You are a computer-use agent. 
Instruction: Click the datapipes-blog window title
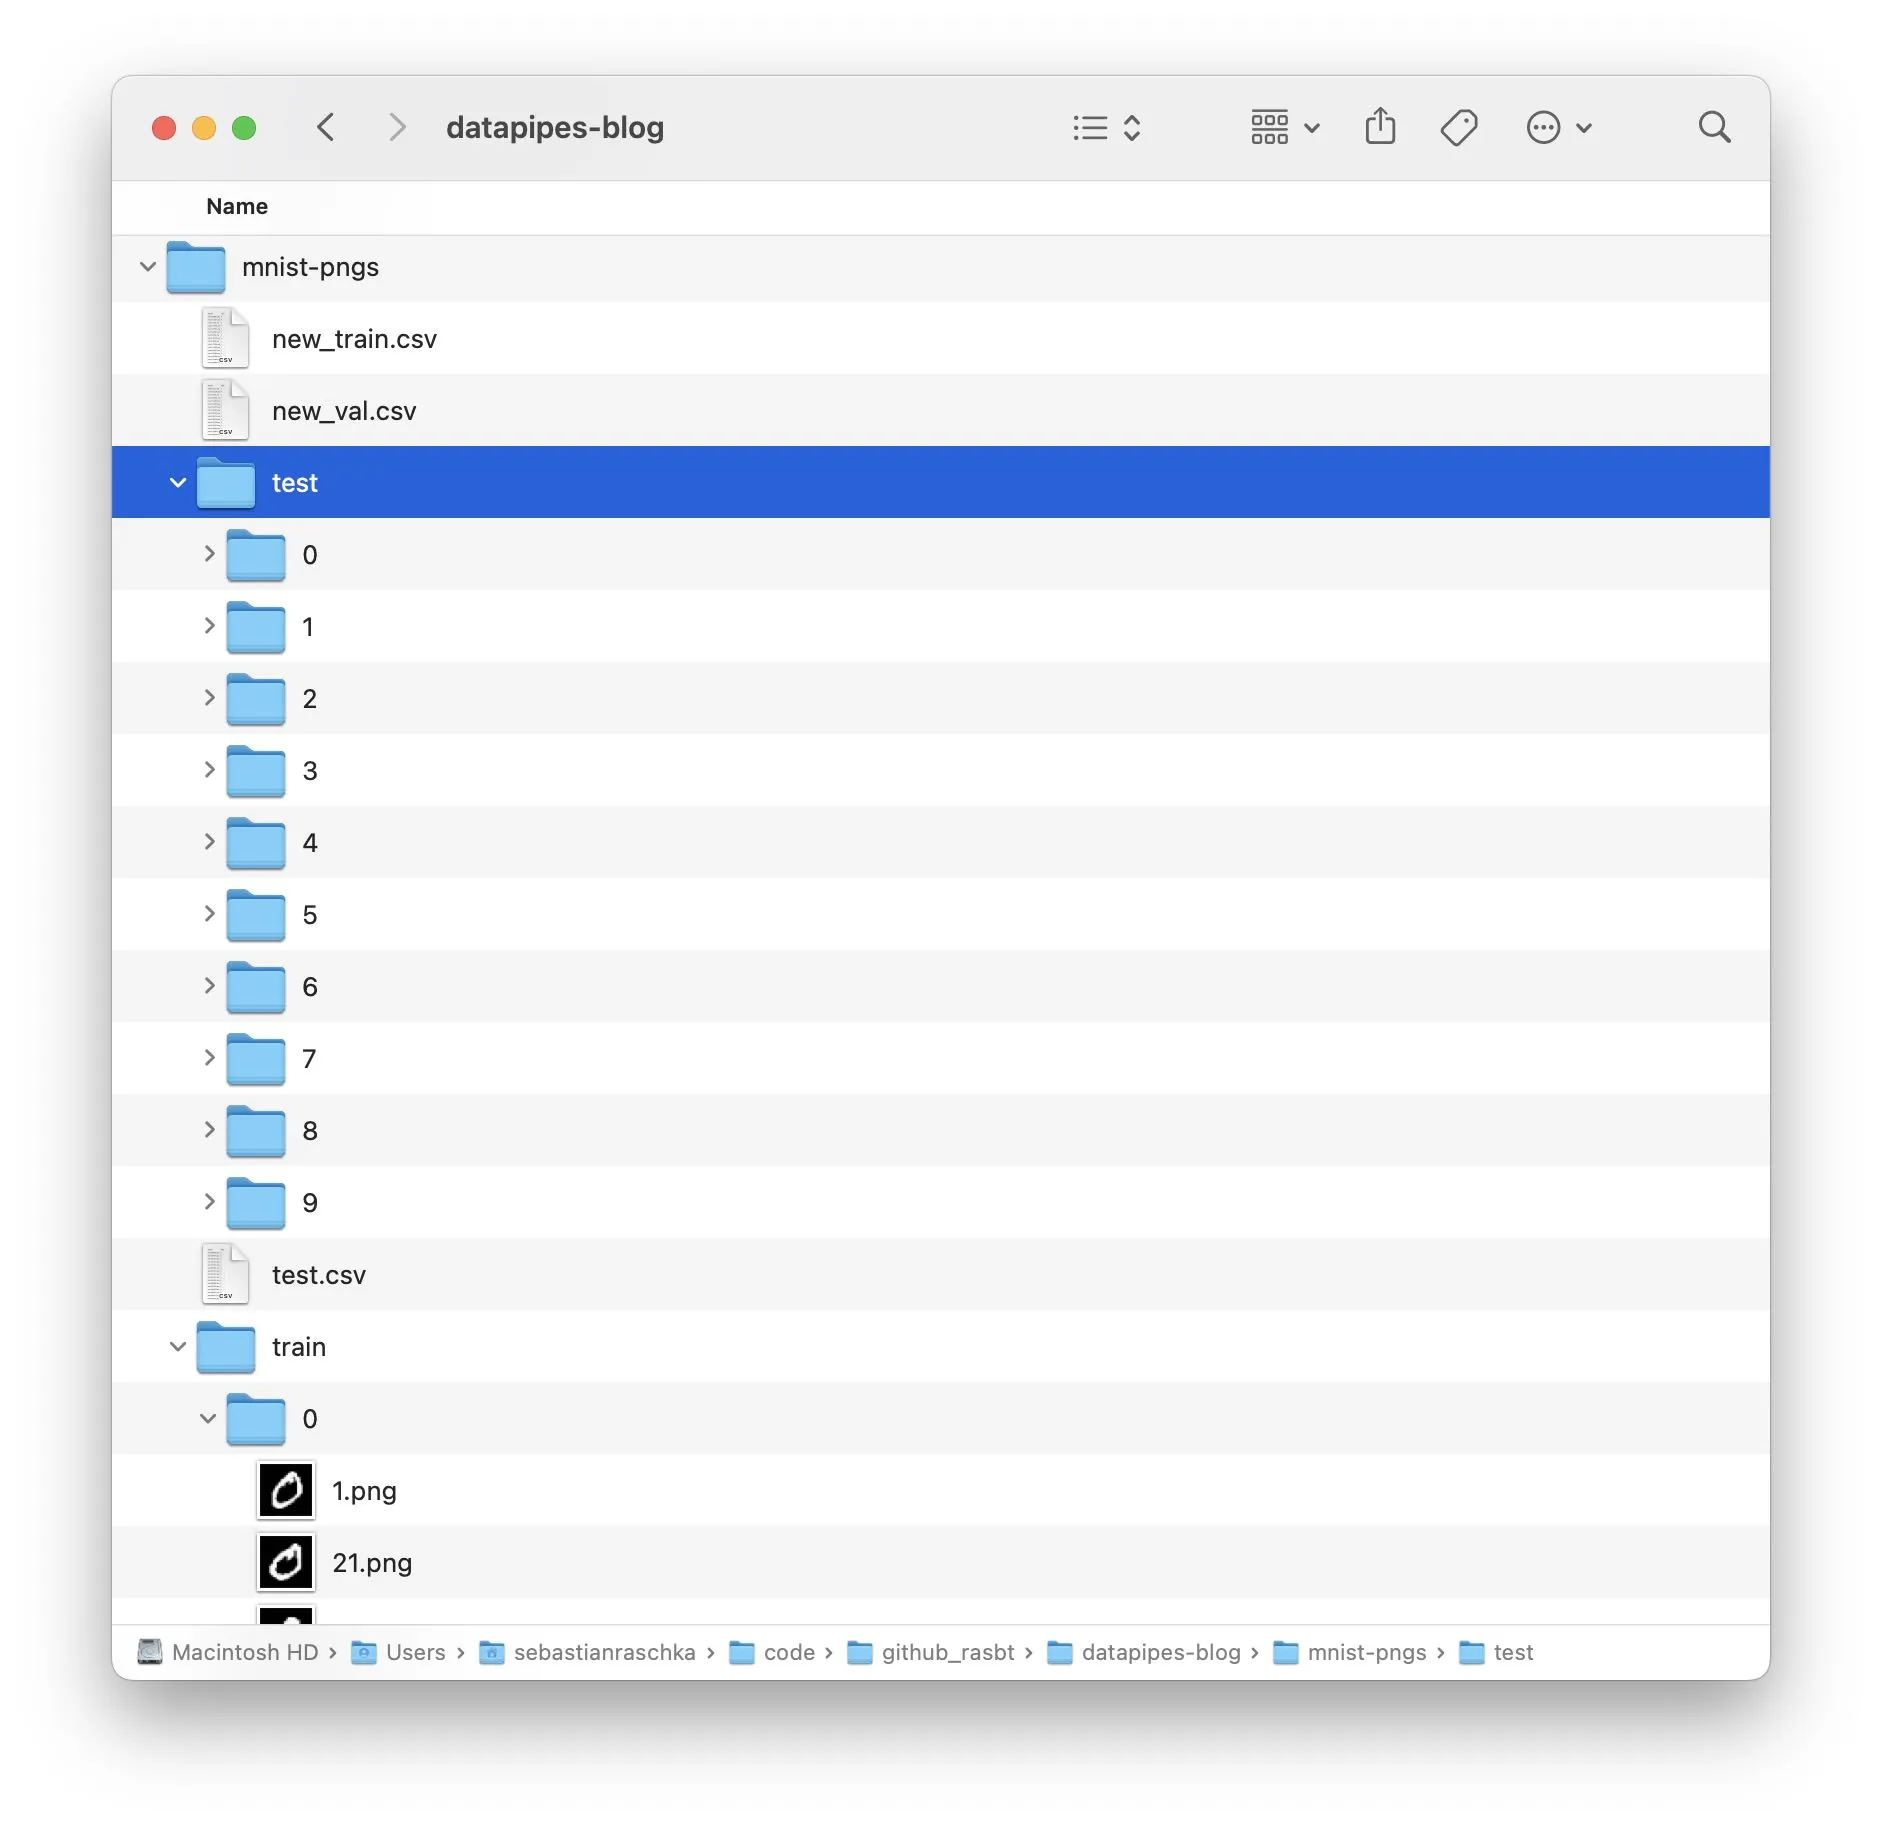click(x=555, y=128)
